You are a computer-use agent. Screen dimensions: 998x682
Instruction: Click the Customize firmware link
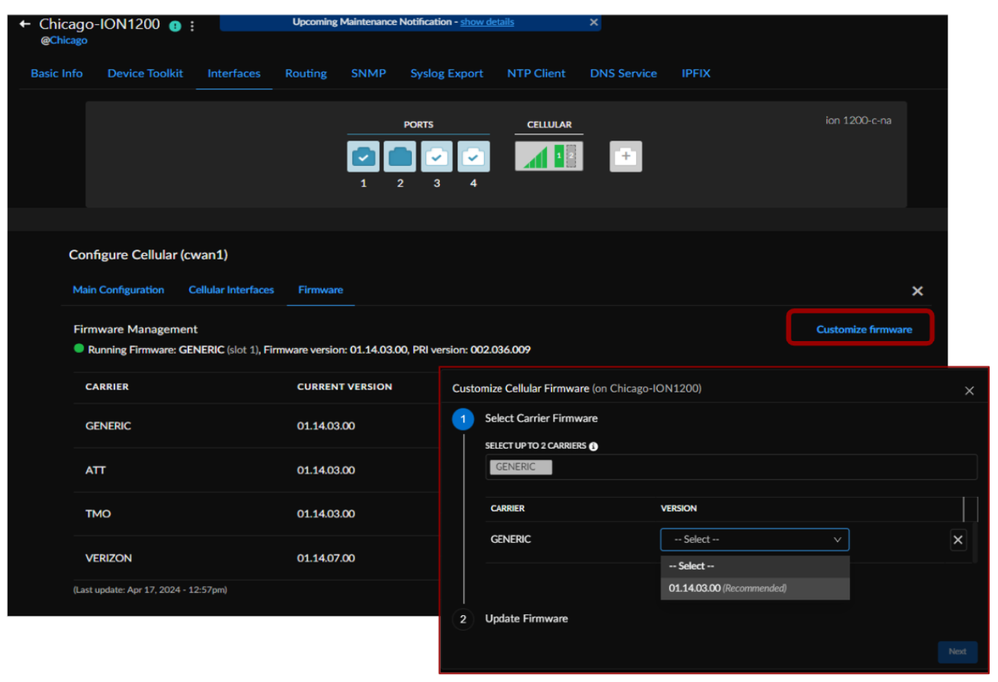863,329
